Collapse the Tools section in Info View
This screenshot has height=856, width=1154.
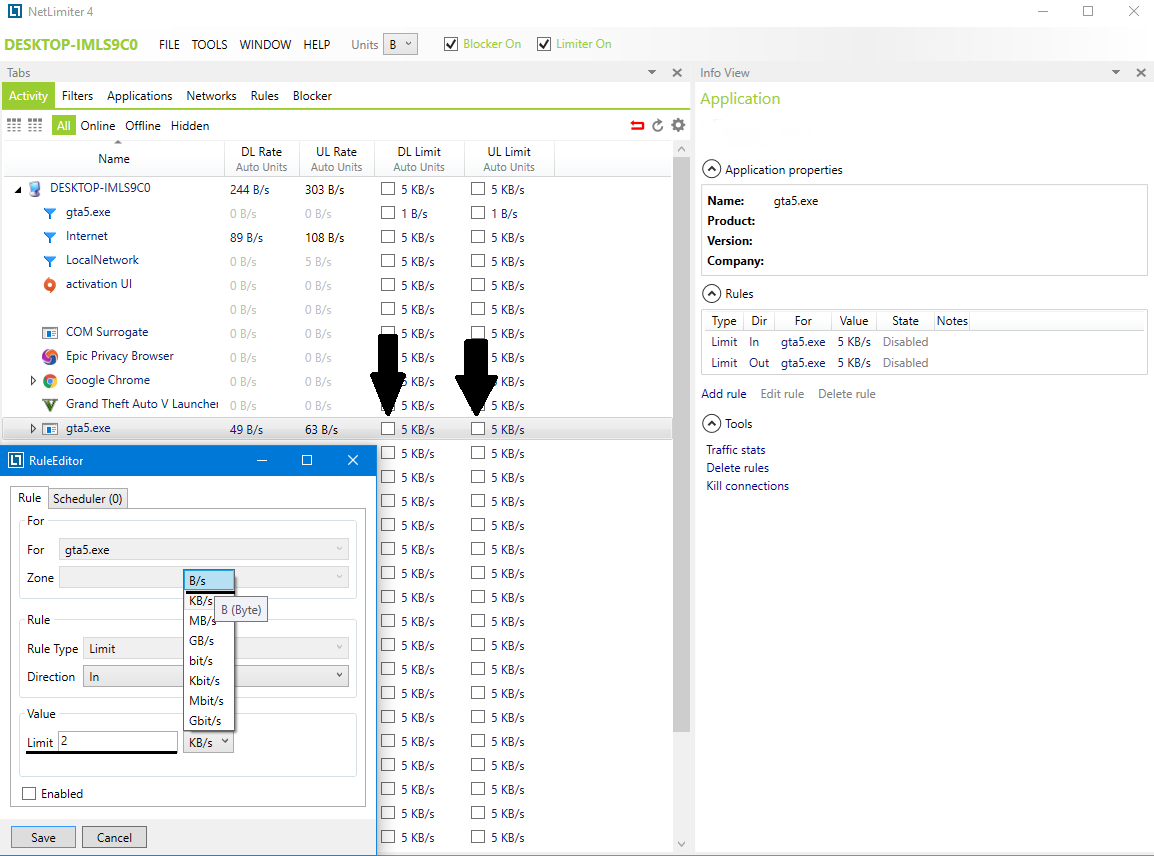click(x=711, y=424)
